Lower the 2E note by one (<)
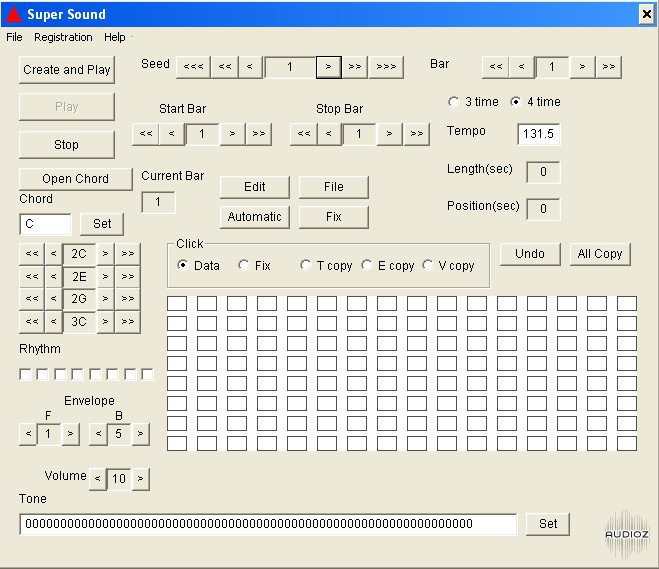 54,277
